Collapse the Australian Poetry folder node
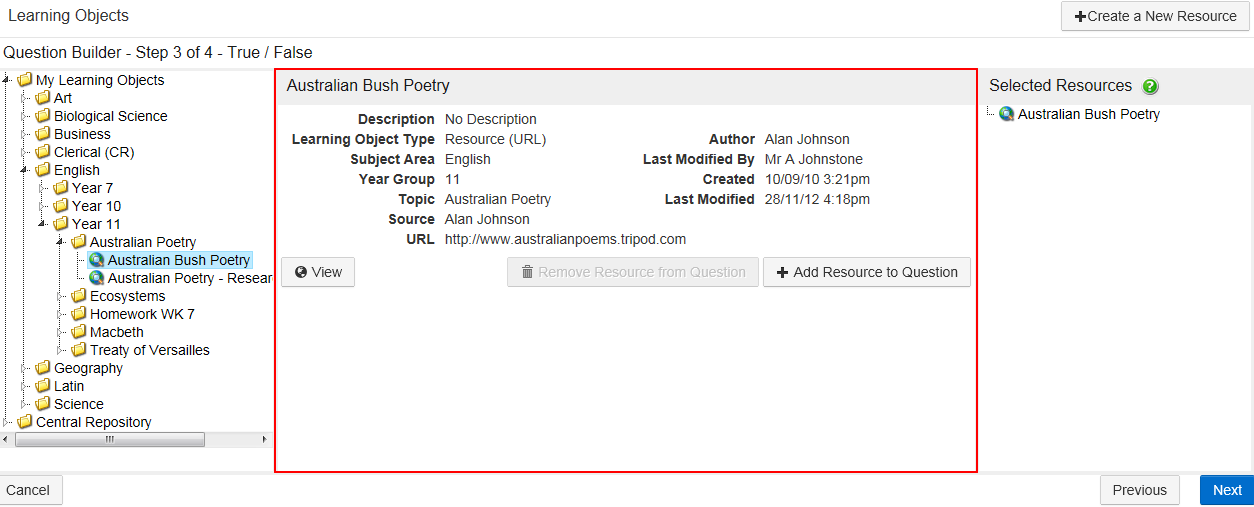Screen dimensions: 1254x507 pos(61,242)
